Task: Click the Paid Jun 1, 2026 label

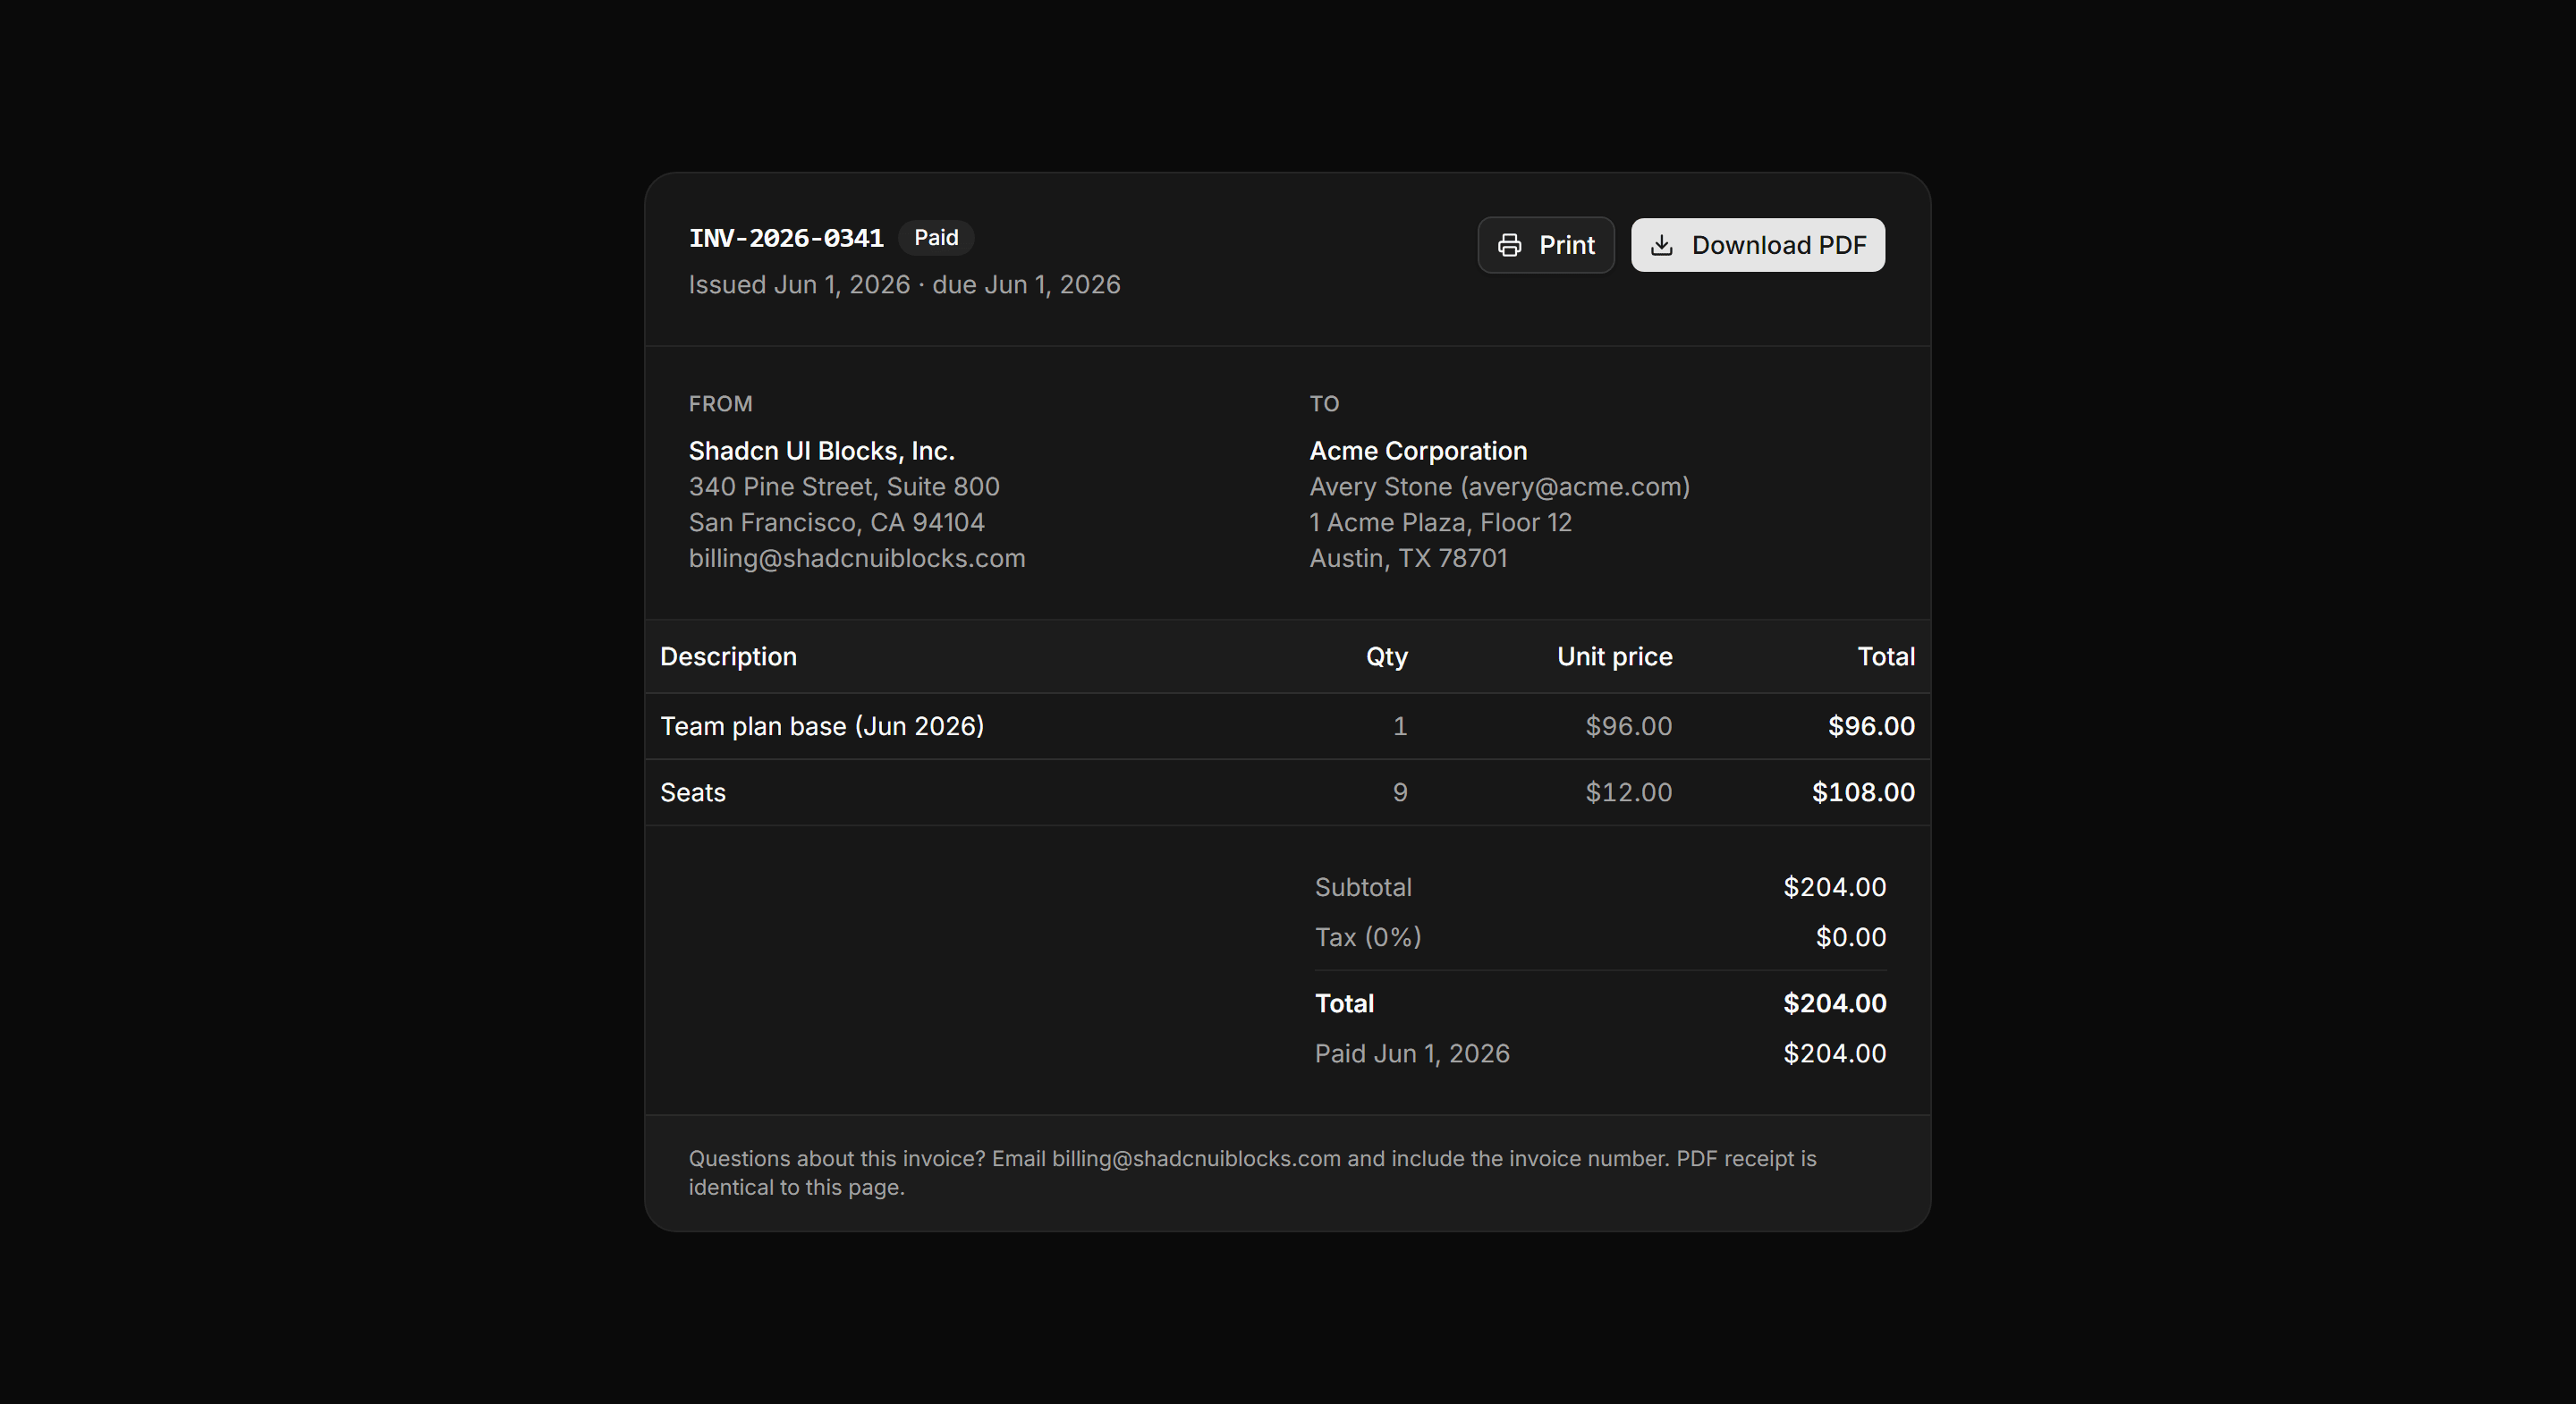Action: point(1412,1054)
